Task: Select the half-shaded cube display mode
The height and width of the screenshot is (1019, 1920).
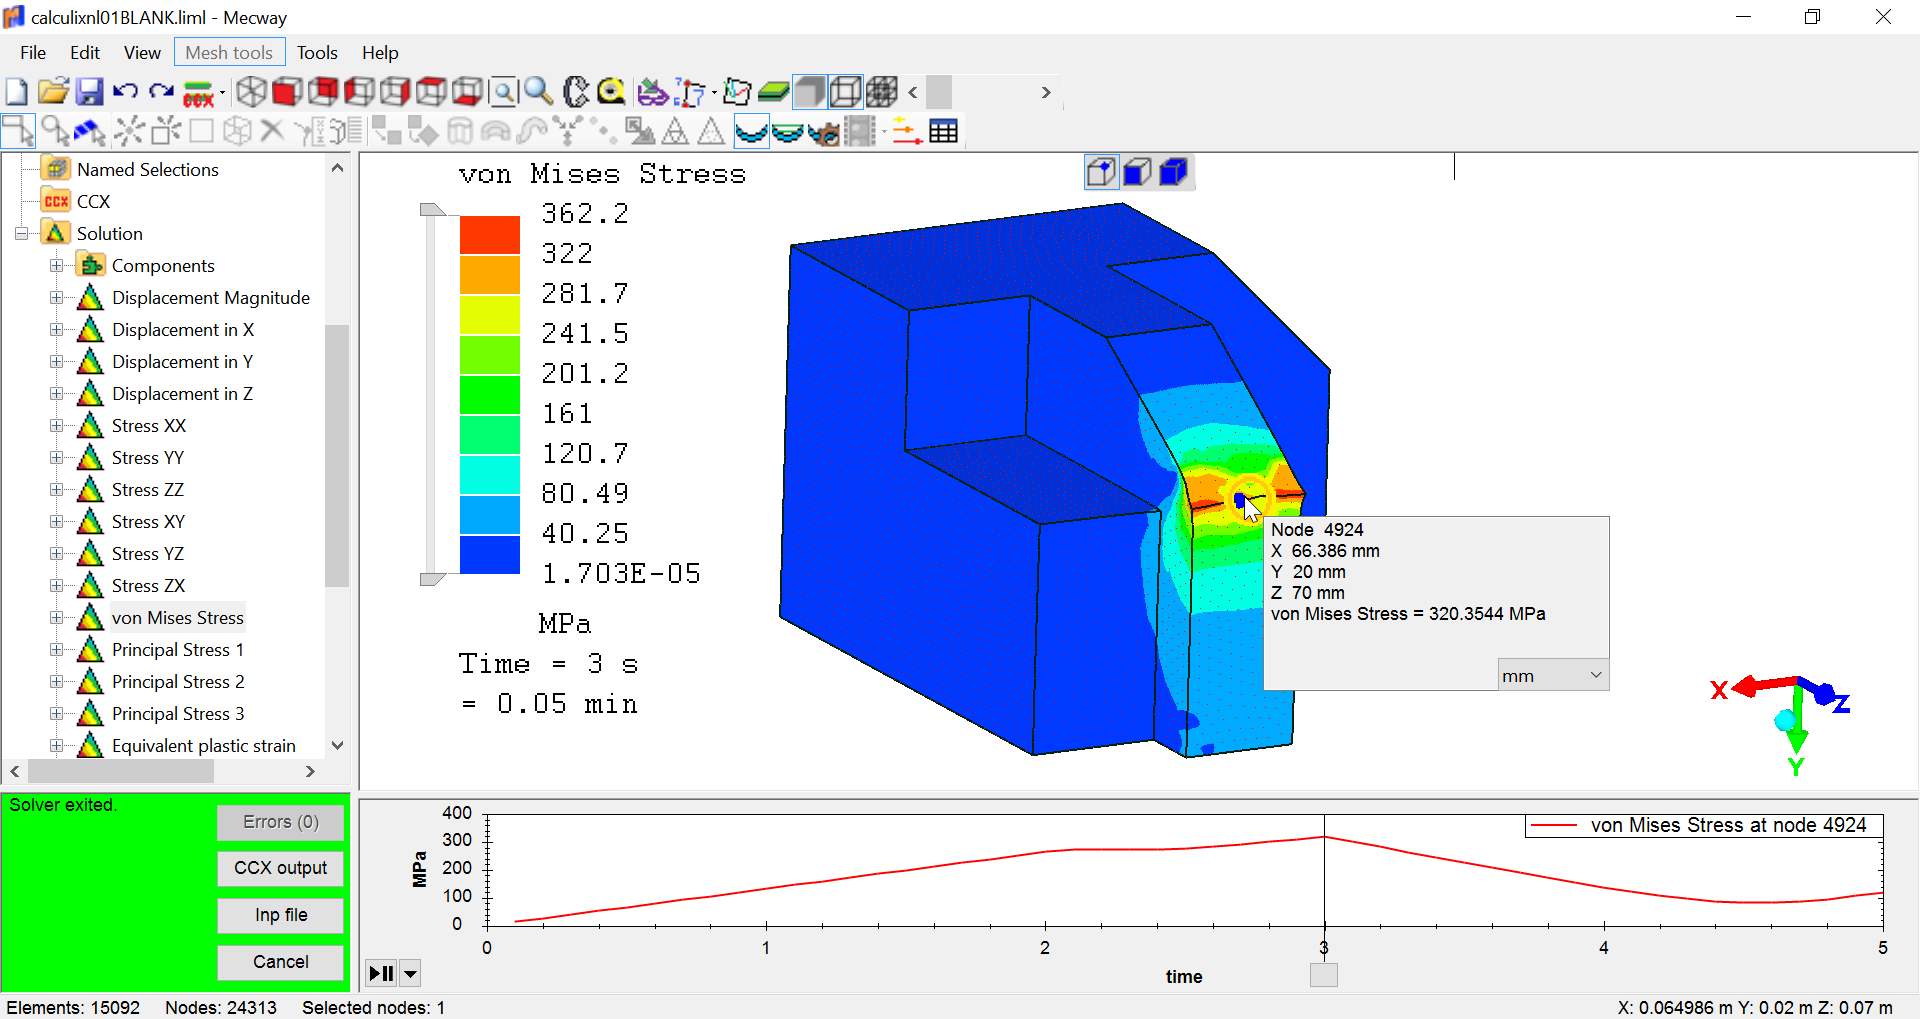Action: (x=1138, y=172)
